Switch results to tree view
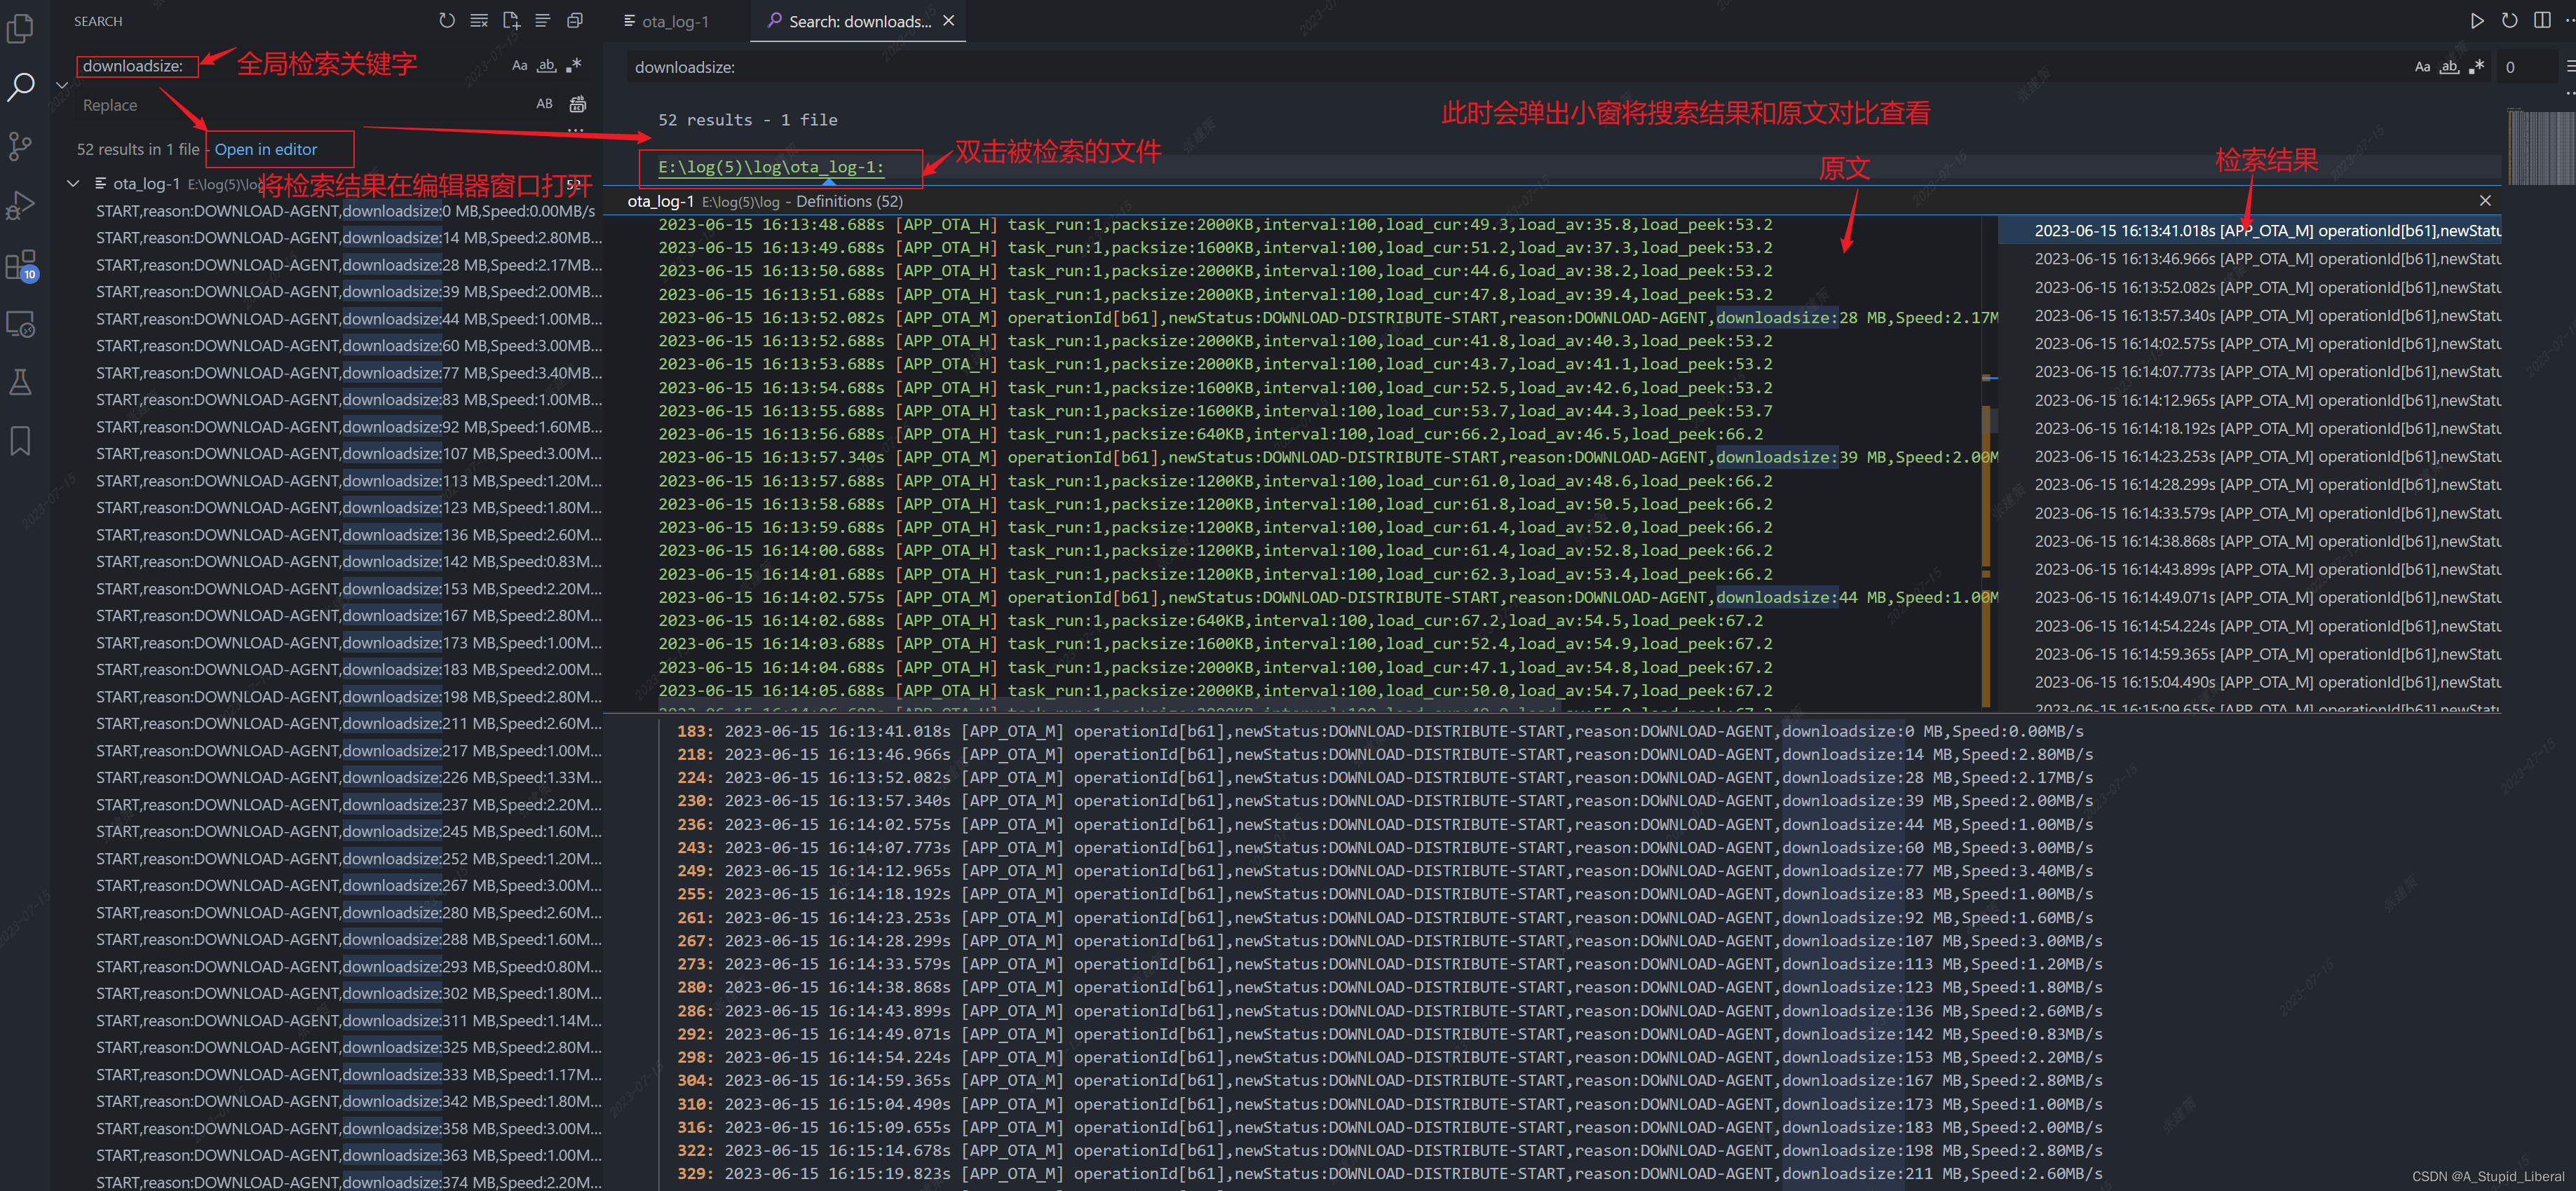Viewport: 2576px width, 1191px height. (543, 20)
